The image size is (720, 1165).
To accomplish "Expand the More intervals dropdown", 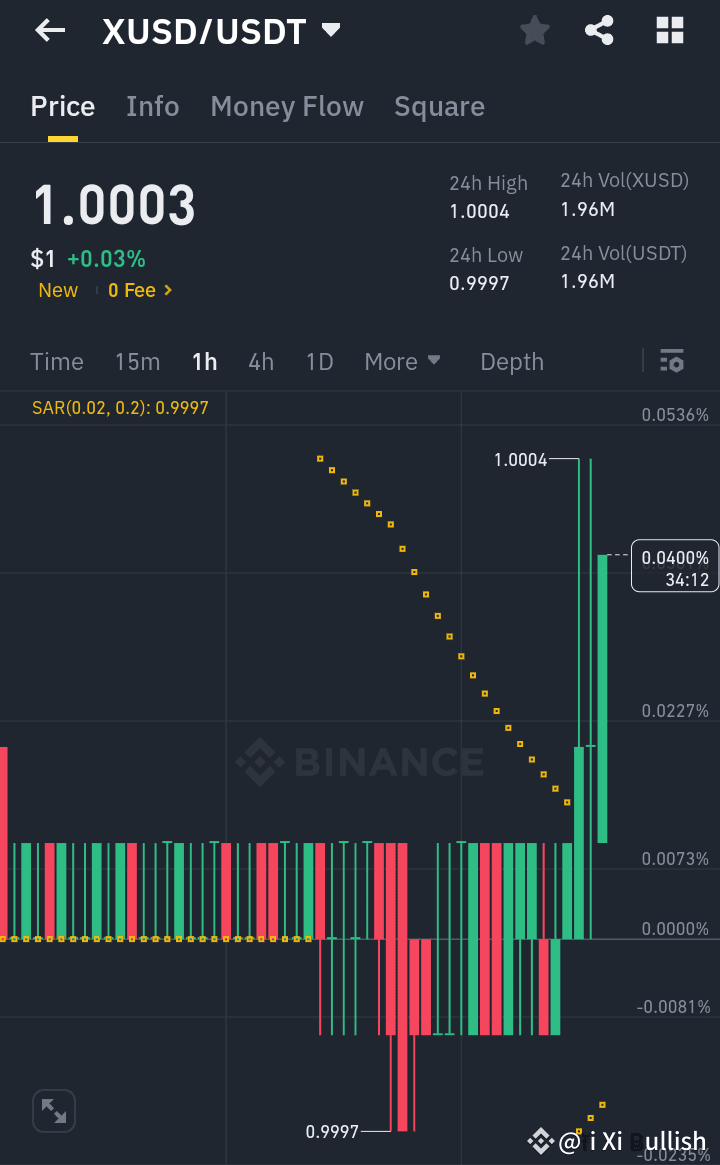I will 403,361.
